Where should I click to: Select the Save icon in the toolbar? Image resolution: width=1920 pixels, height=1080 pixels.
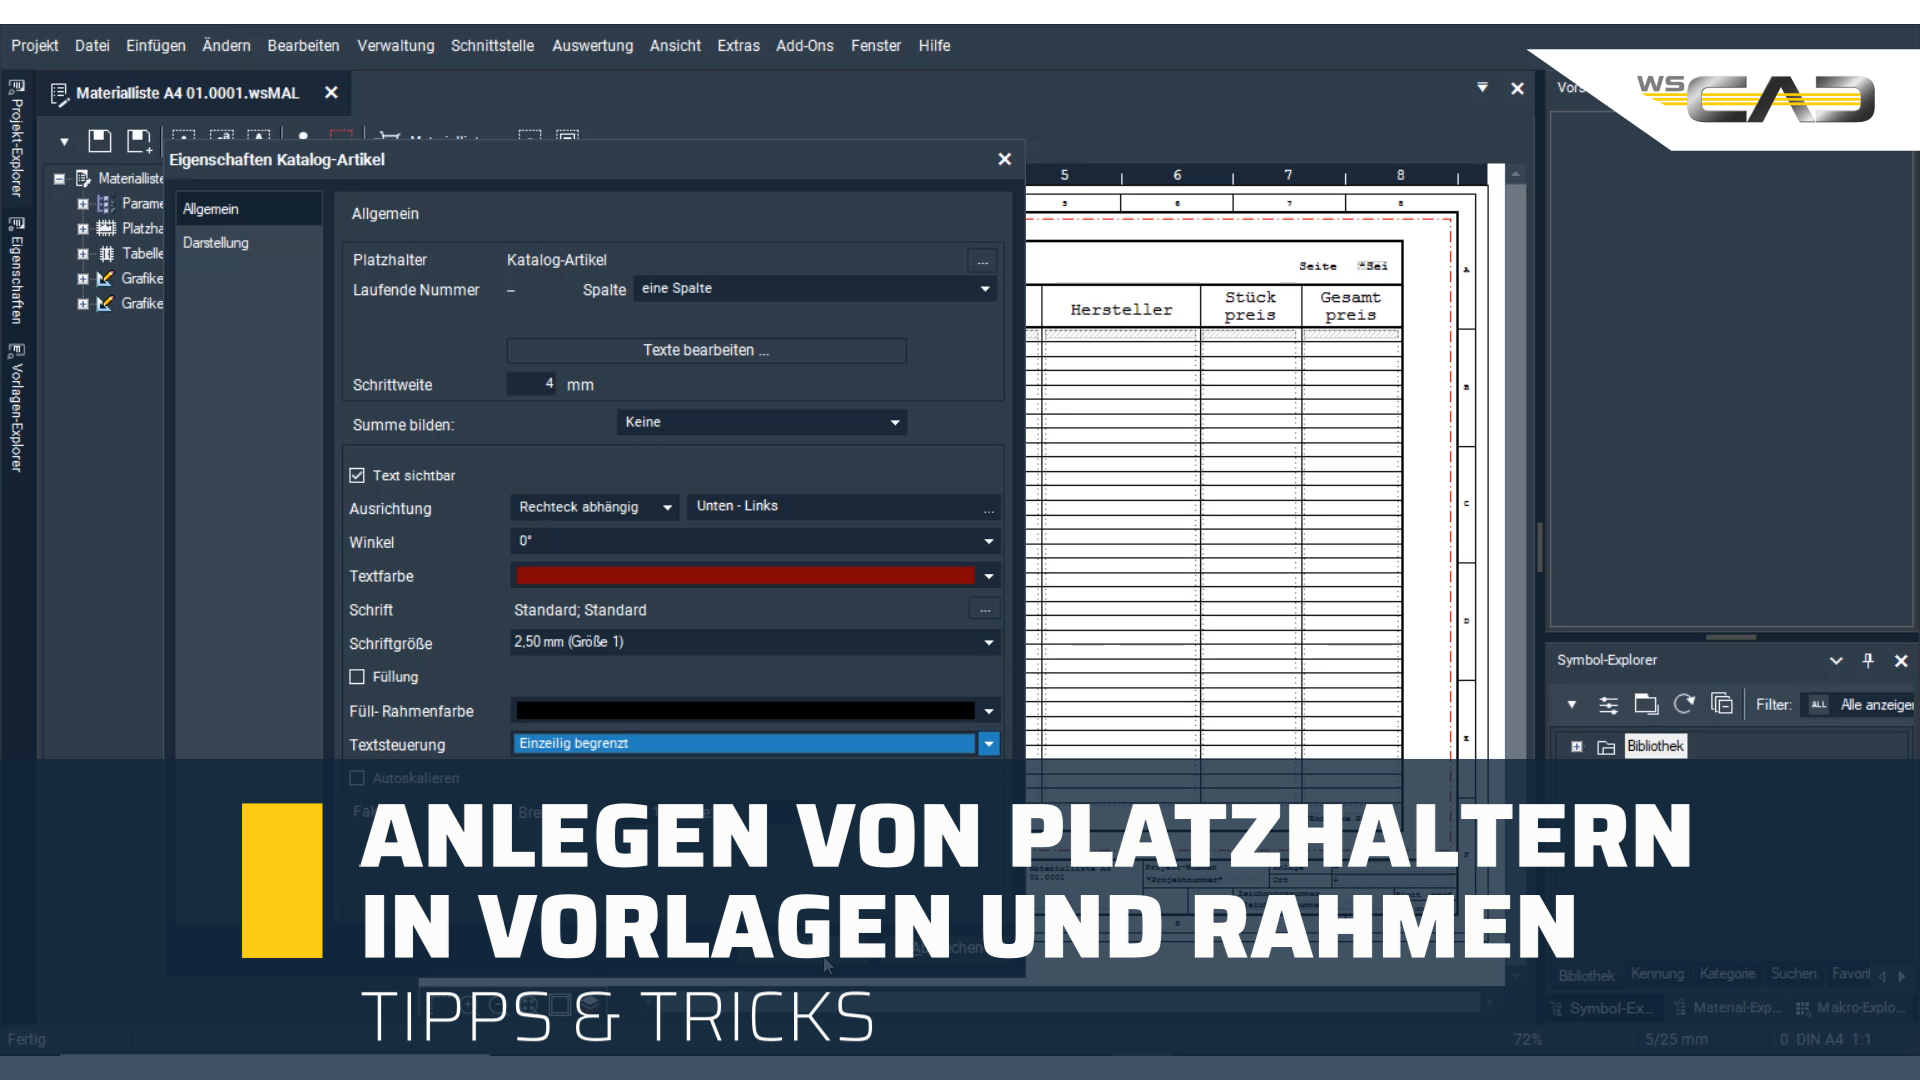[x=99, y=141]
